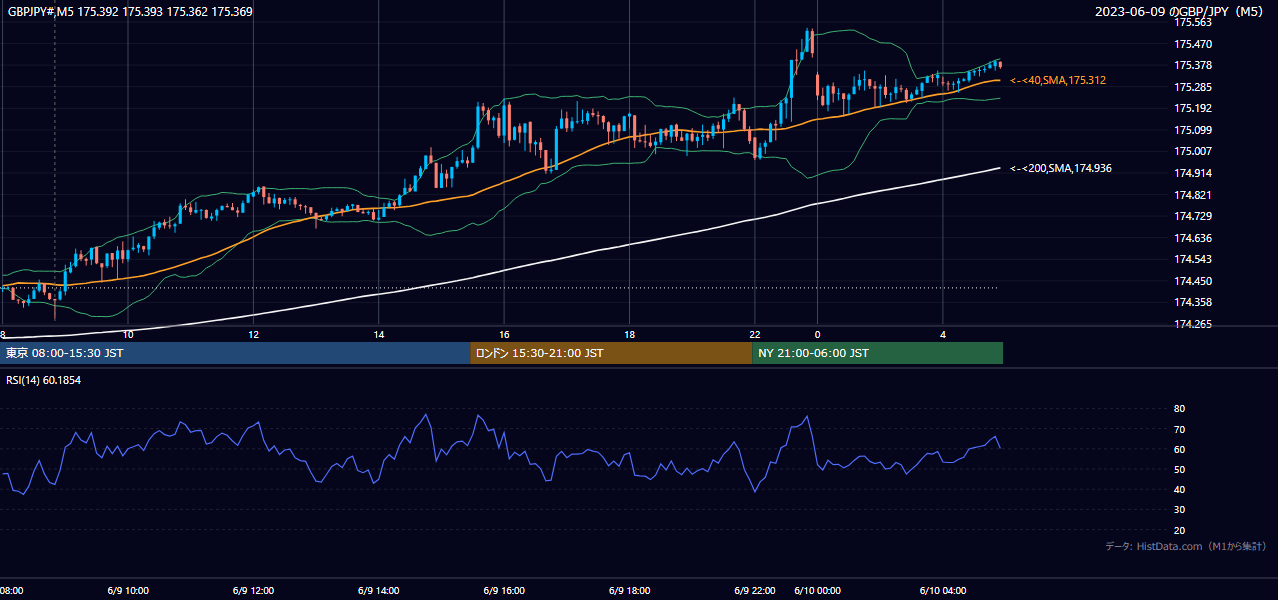The image size is (1278, 600).
Task: Click price axis label 175.007
Action: pyautogui.click(x=1193, y=151)
